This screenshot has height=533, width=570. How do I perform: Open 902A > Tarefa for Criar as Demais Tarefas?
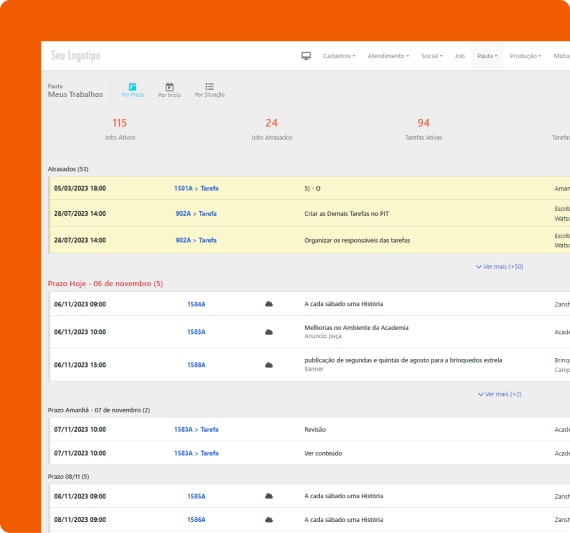coord(196,213)
